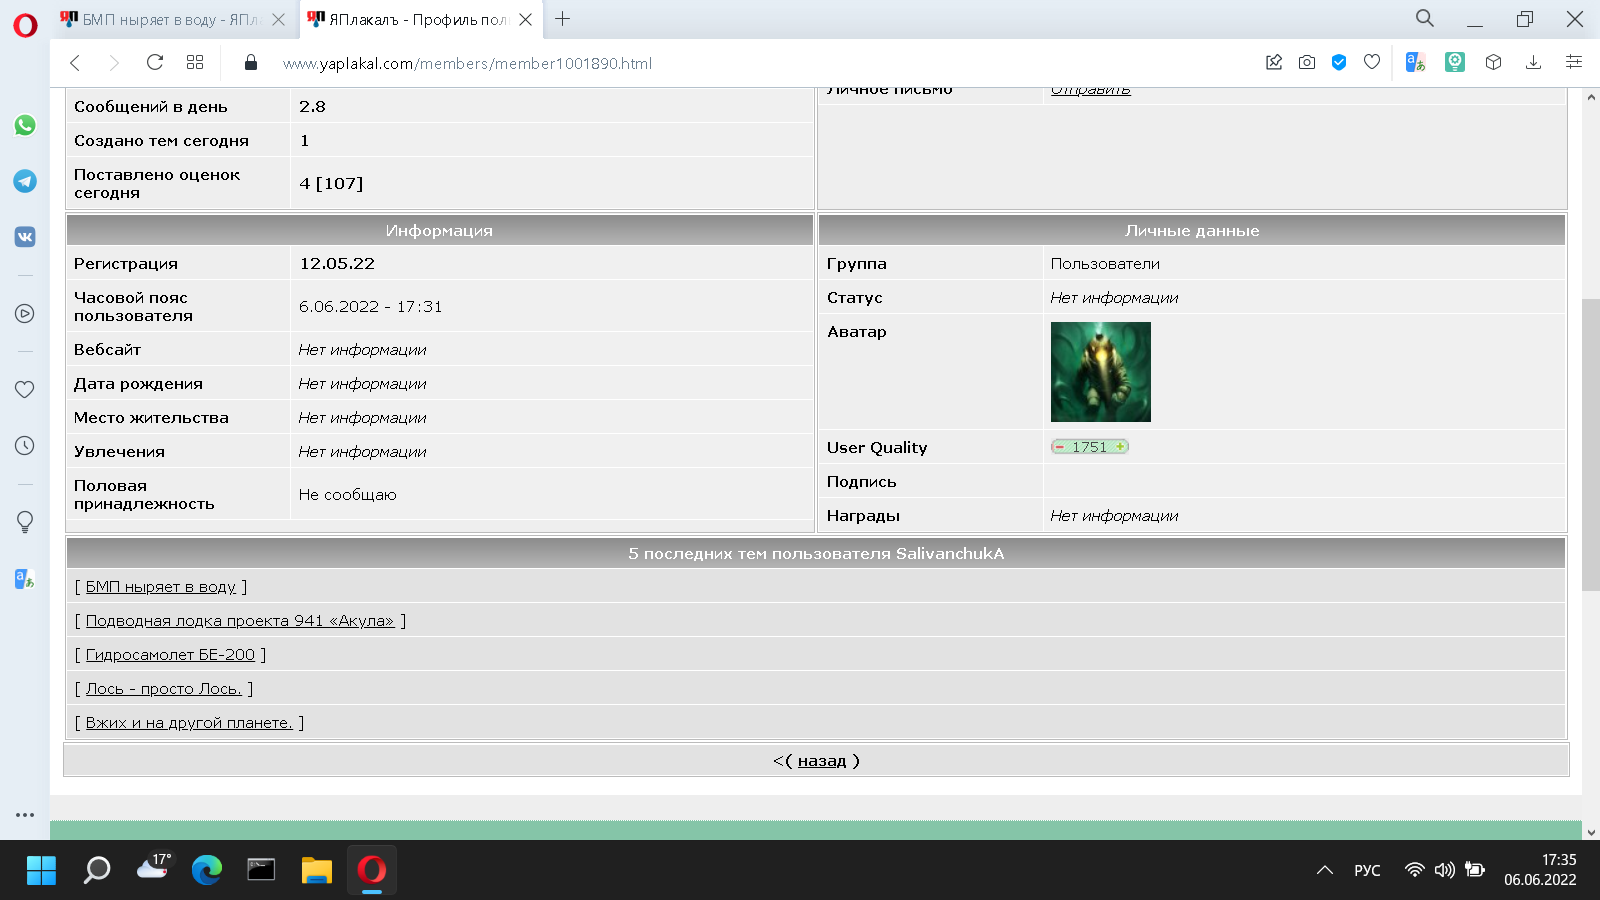
Task: Open VK messenger in the sidebar
Action: coord(25,237)
